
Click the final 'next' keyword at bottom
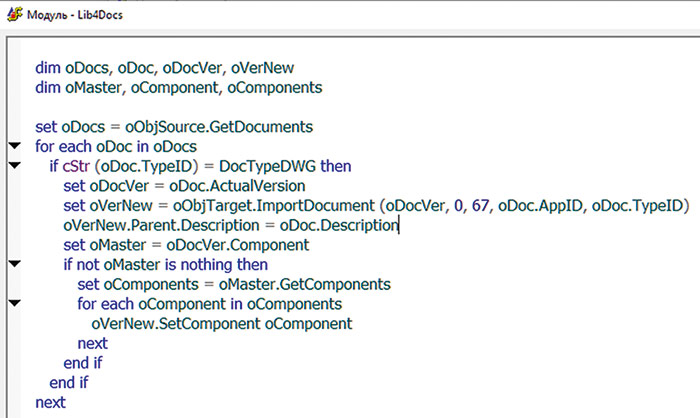pos(50,402)
